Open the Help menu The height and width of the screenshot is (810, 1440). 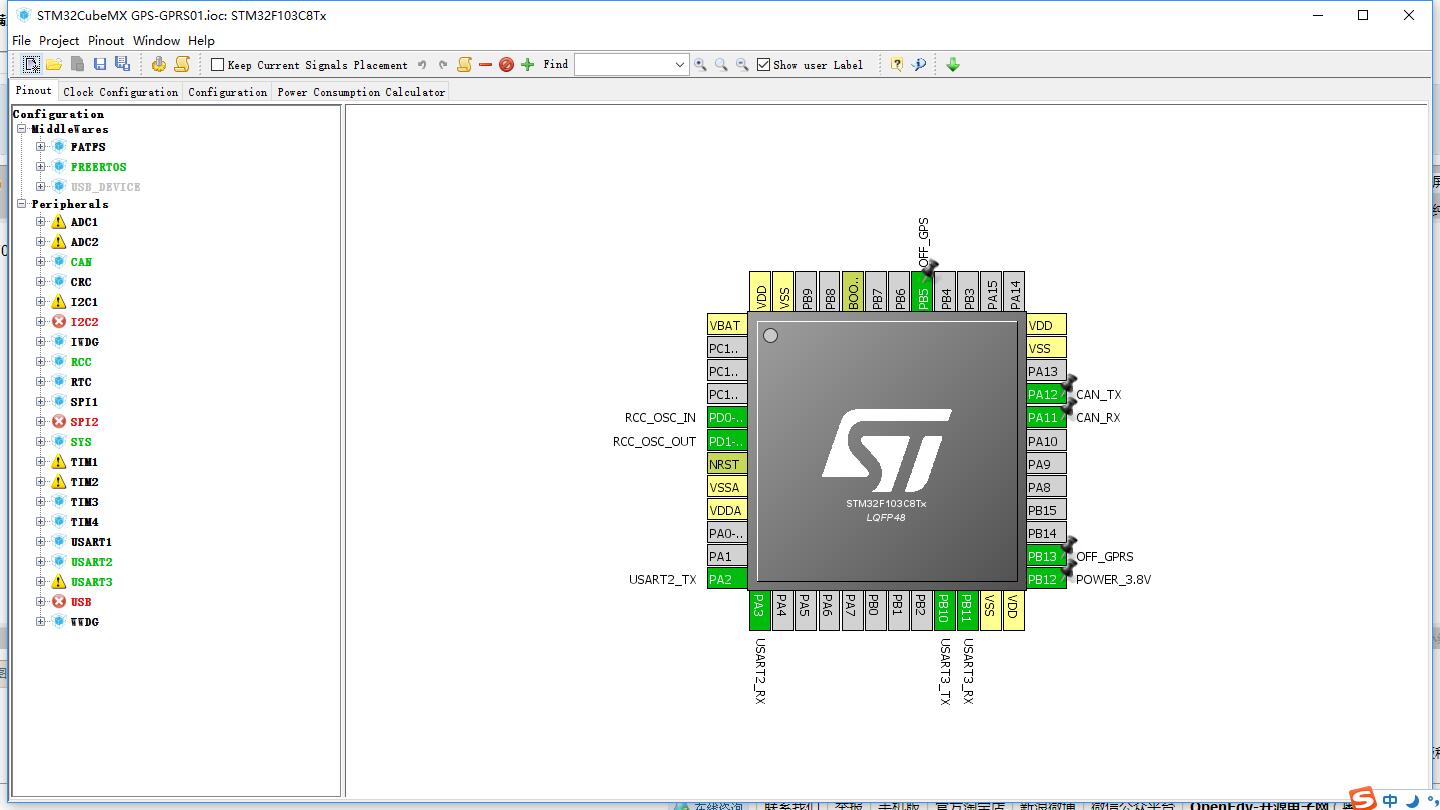pyautogui.click(x=201, y=41)
